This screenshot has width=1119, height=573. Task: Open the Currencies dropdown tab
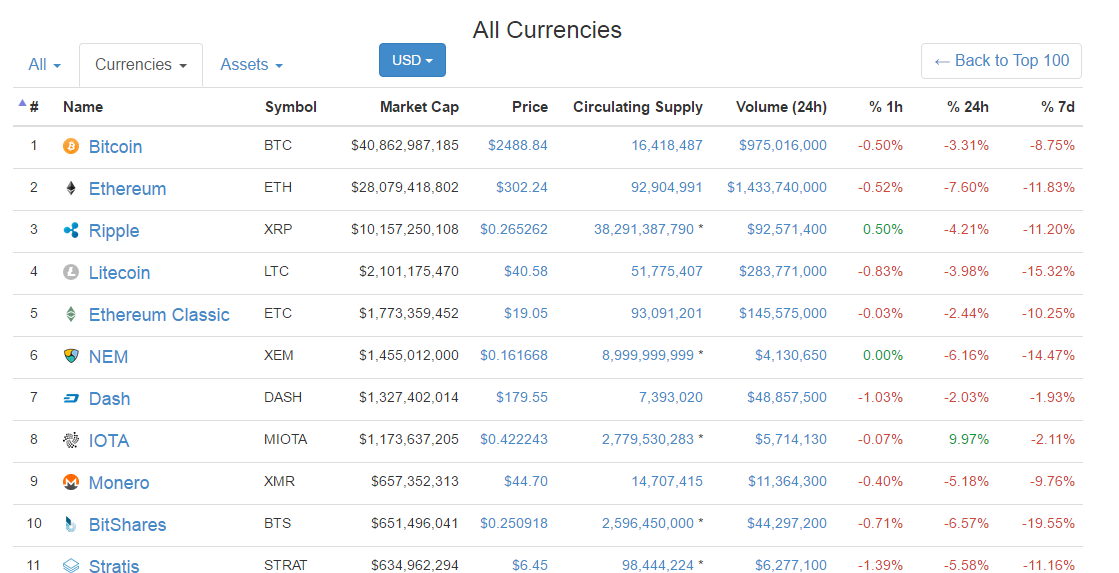coord(141,65)
